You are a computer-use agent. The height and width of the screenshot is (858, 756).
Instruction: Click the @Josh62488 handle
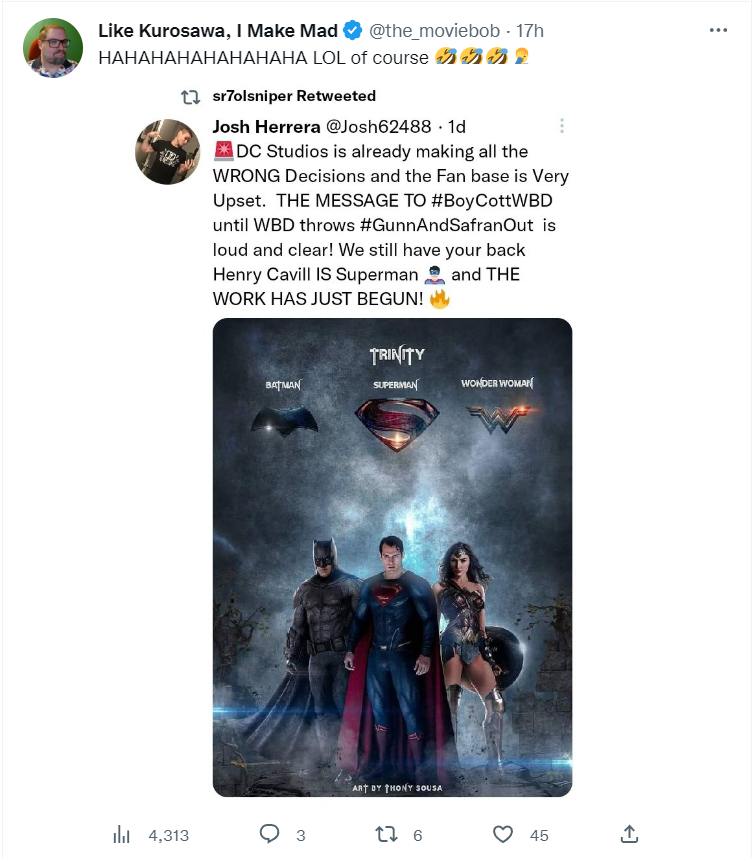379,127
